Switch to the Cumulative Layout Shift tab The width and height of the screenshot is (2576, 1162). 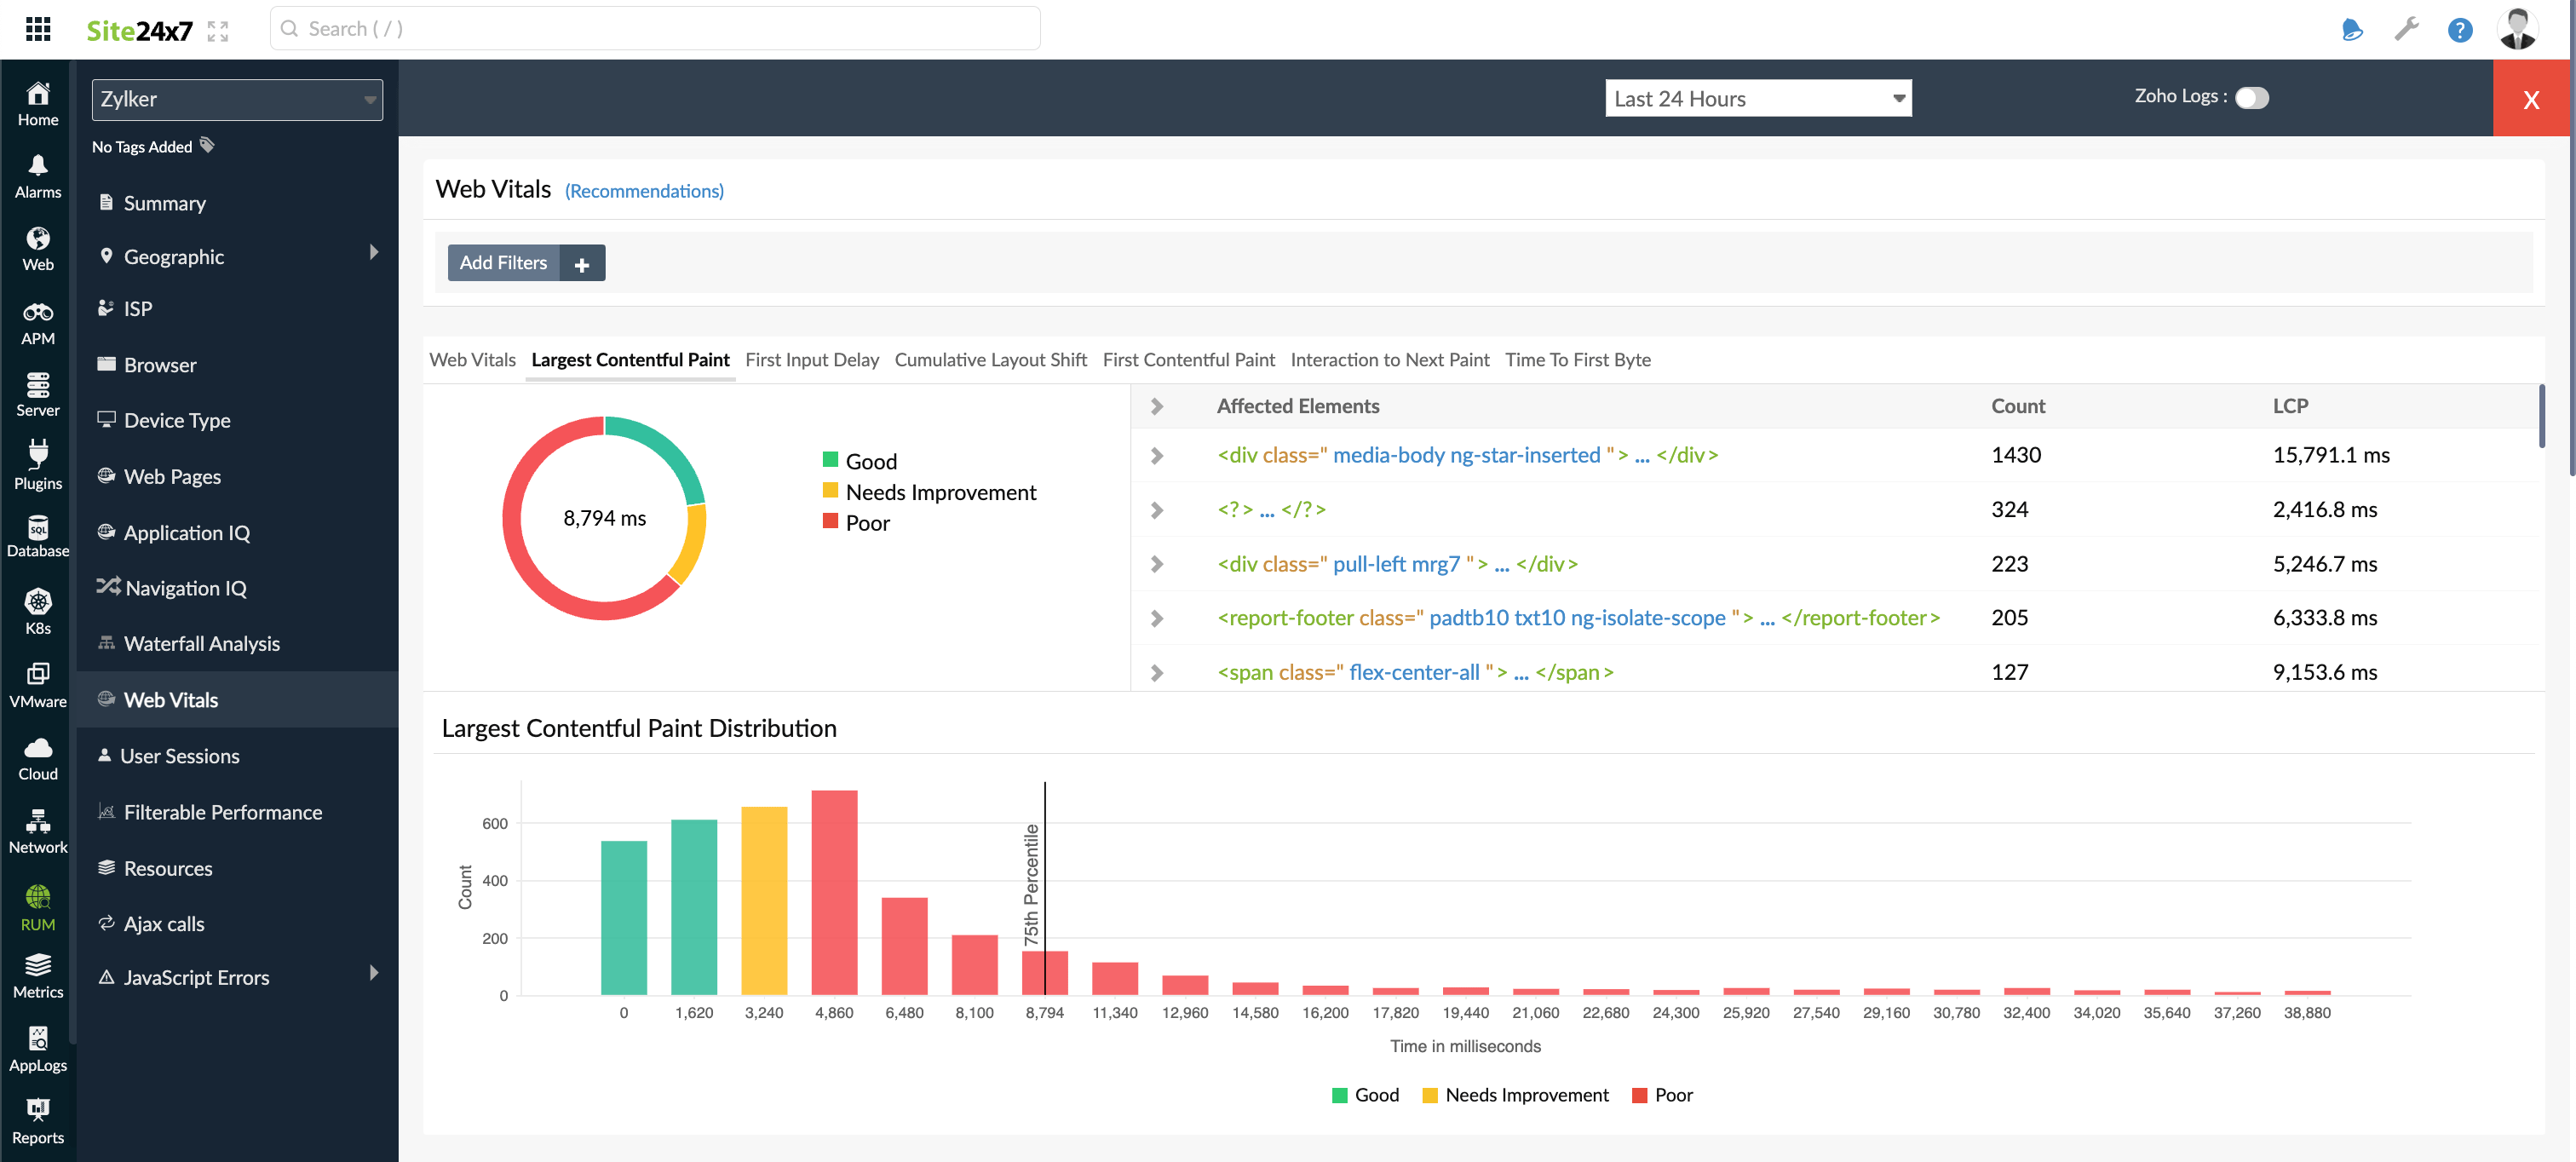990,360
